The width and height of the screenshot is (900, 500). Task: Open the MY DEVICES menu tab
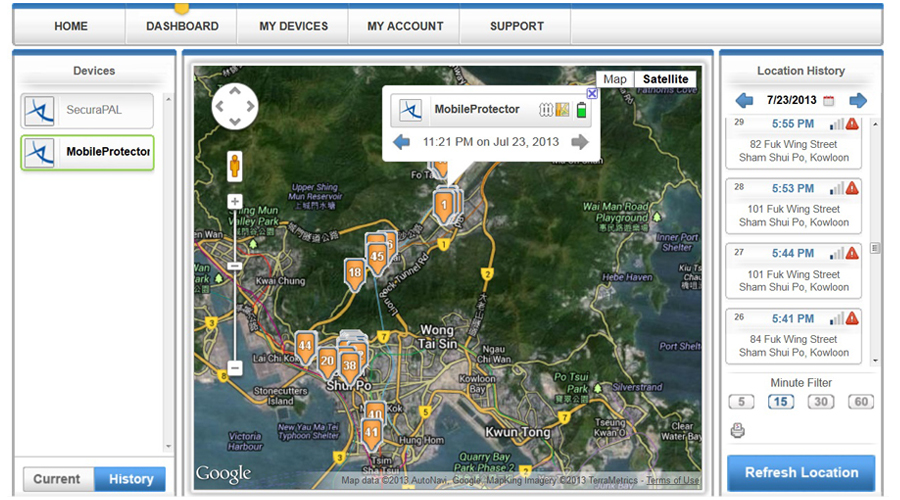click(x=293, y=26)
